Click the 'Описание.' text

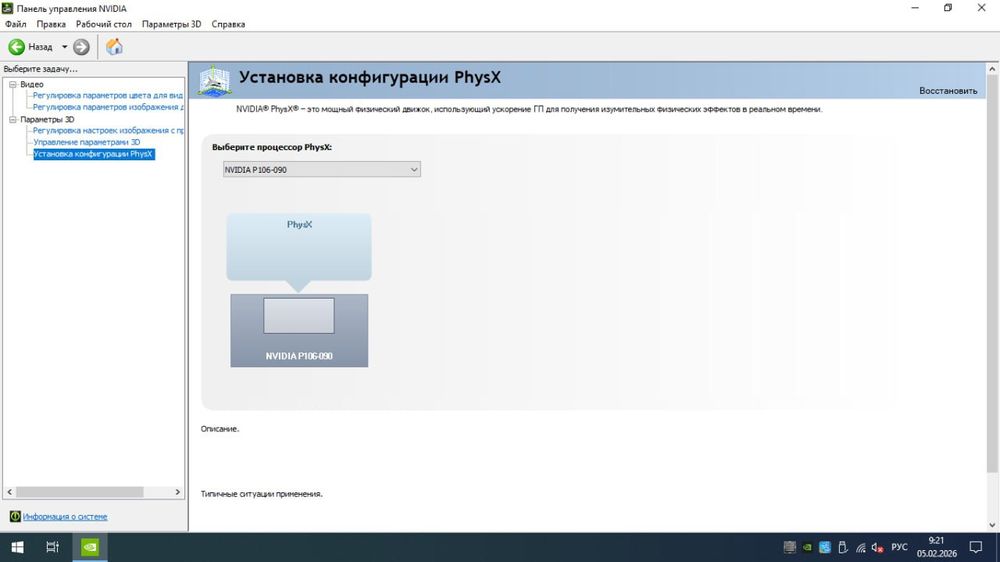[x=220, y=429]
